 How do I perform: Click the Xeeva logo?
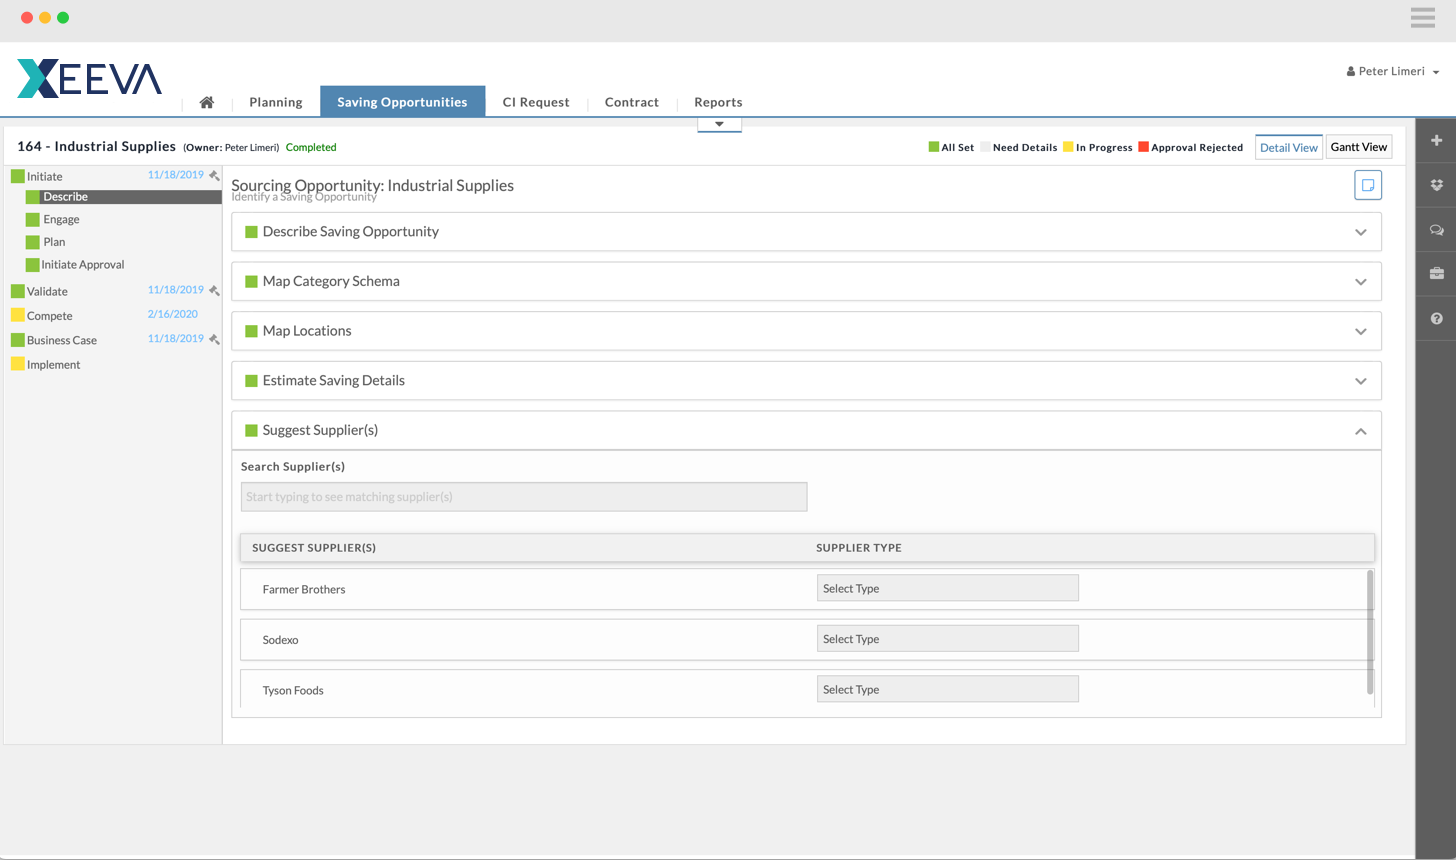[89, 78]
